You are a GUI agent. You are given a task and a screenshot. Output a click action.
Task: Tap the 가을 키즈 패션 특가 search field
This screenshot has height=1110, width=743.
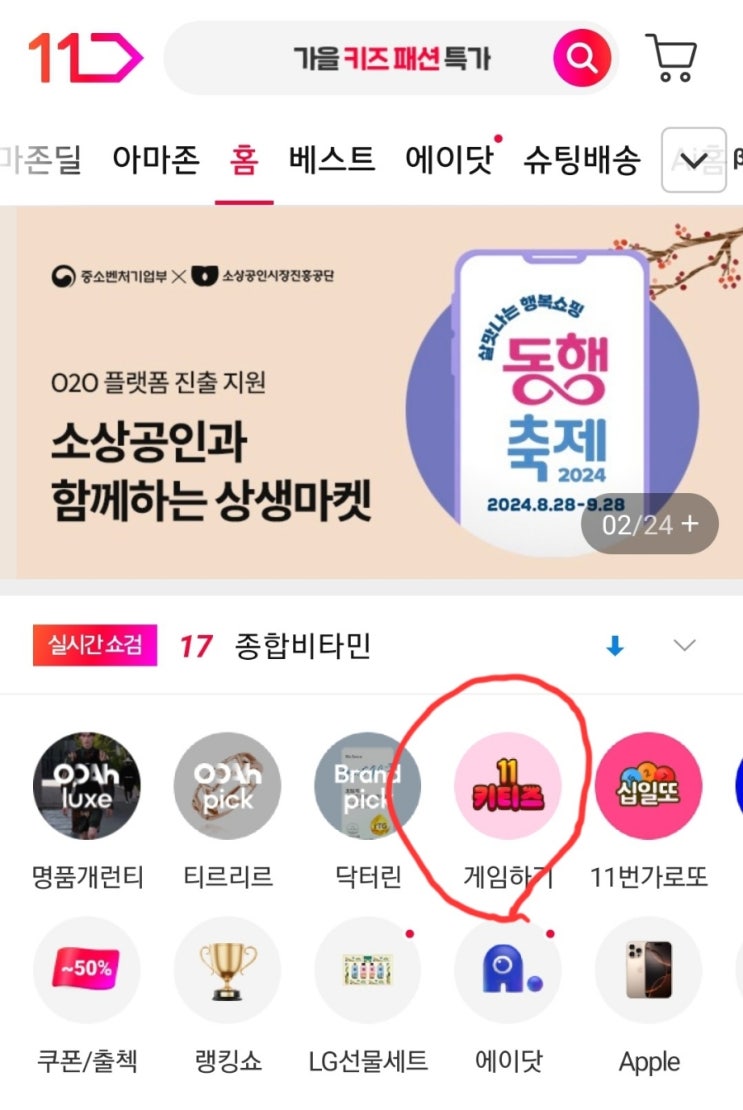coord(357,58)
